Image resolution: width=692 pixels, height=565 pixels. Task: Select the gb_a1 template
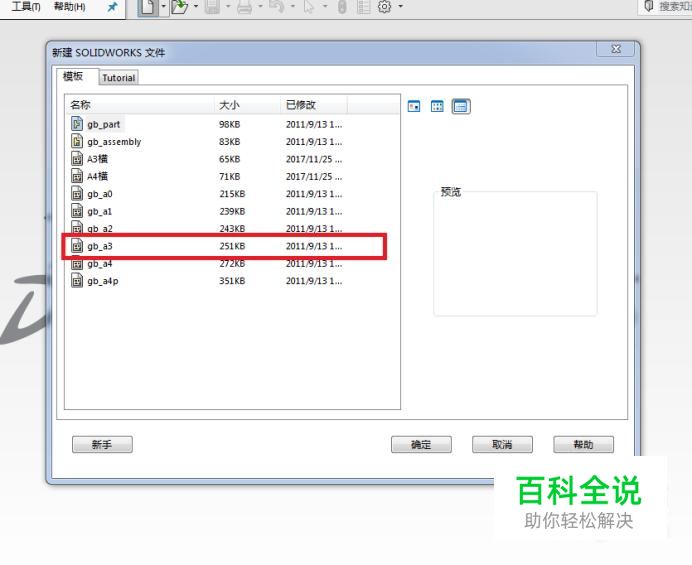(x=99, y=211)
